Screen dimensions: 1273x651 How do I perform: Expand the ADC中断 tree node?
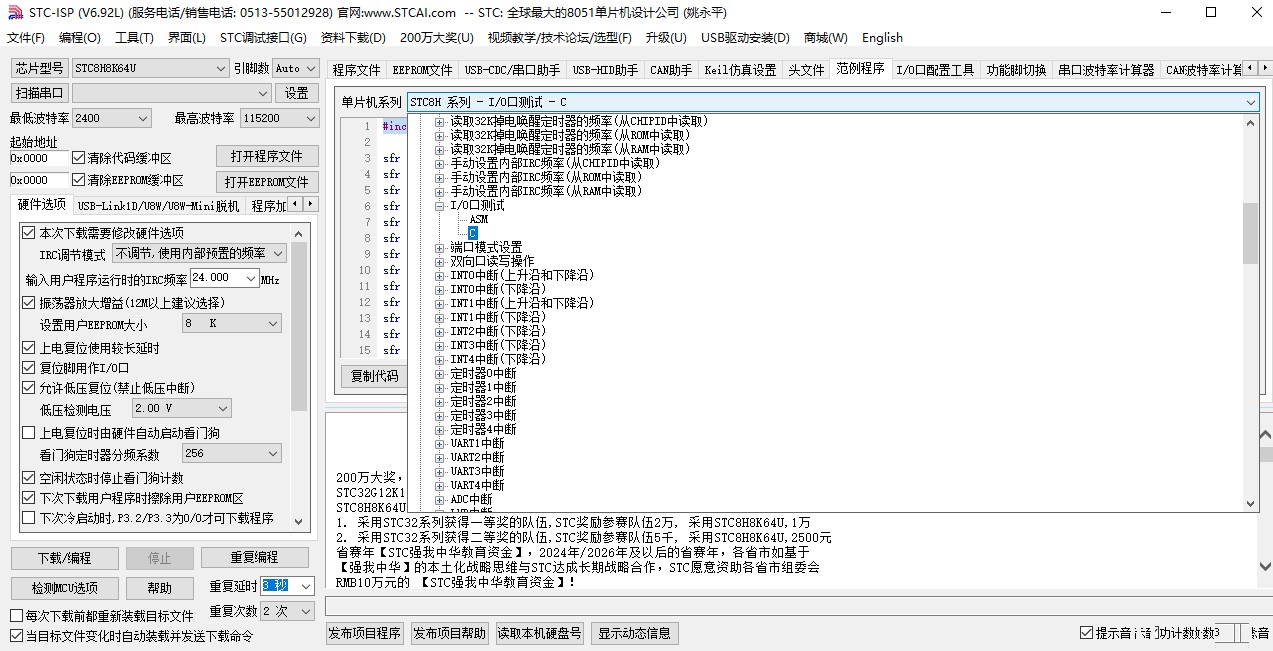pyautogui.click(x=440, y=500)
